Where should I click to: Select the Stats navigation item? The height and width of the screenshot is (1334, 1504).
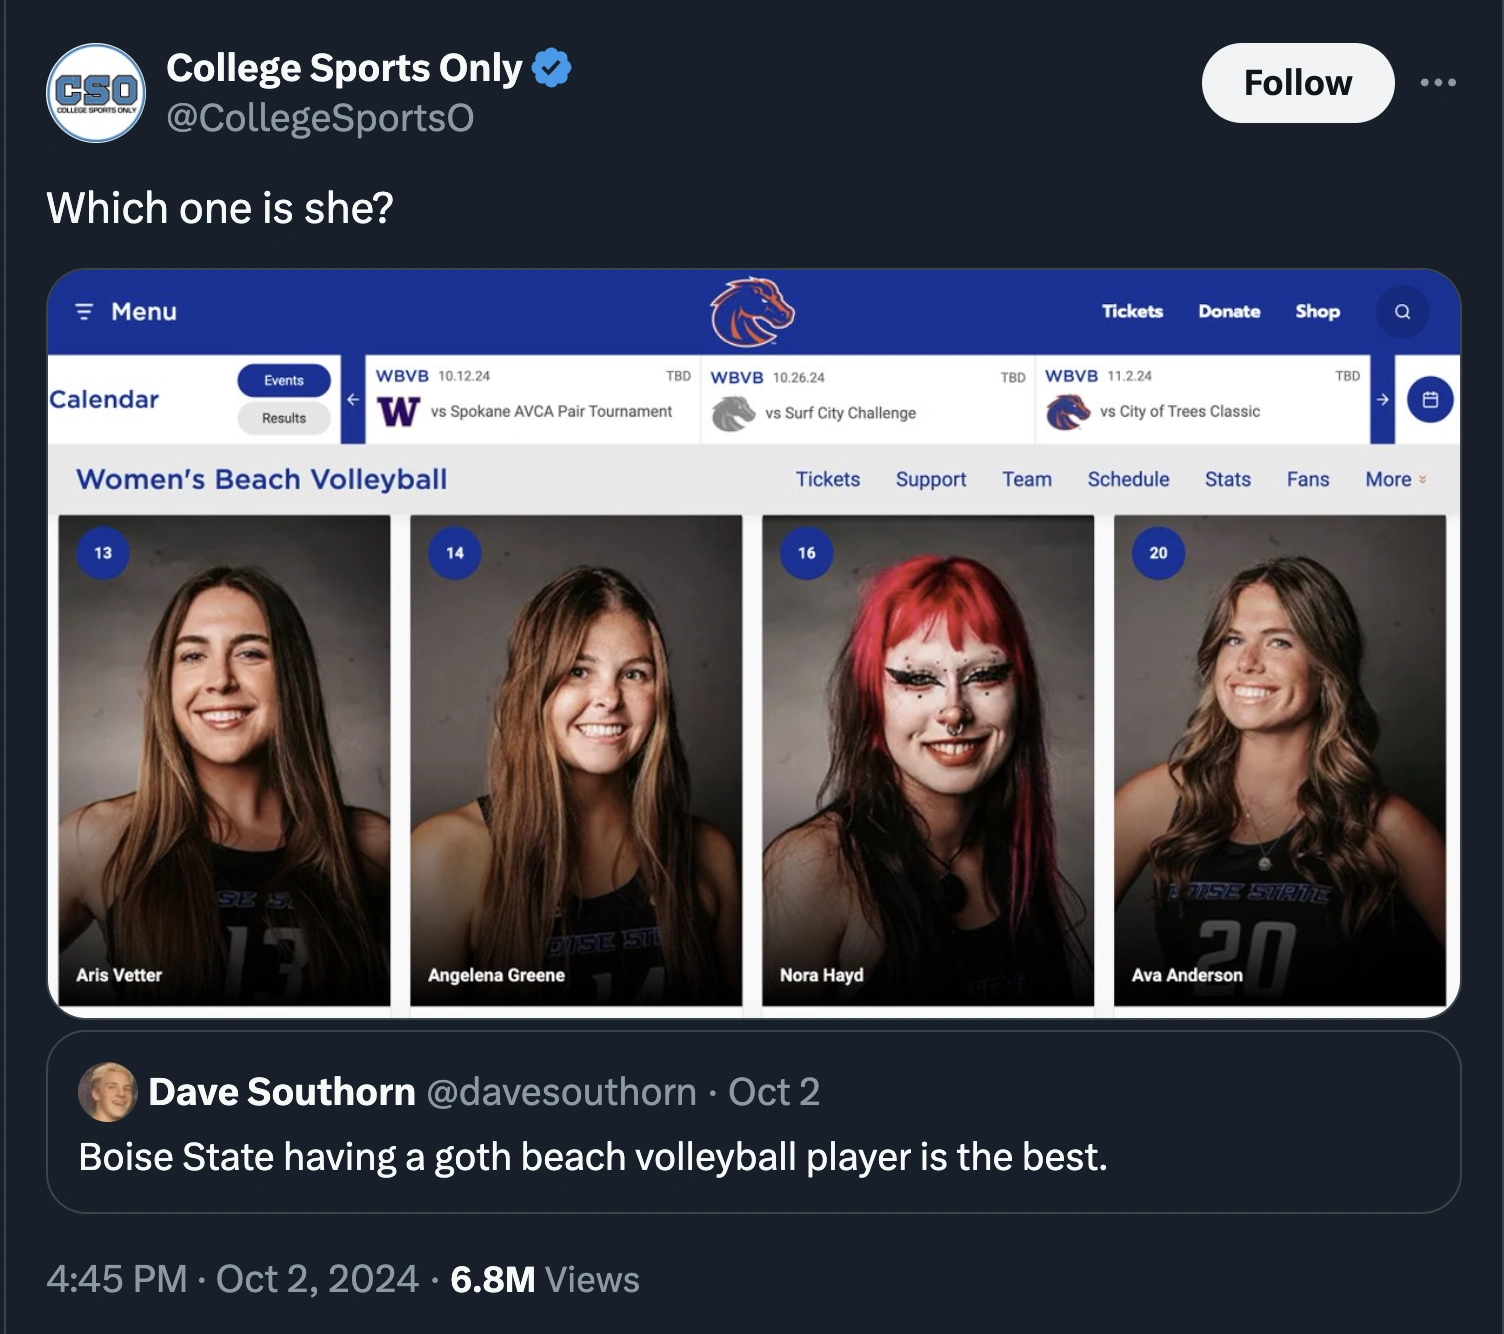[x=1227, y=480]
